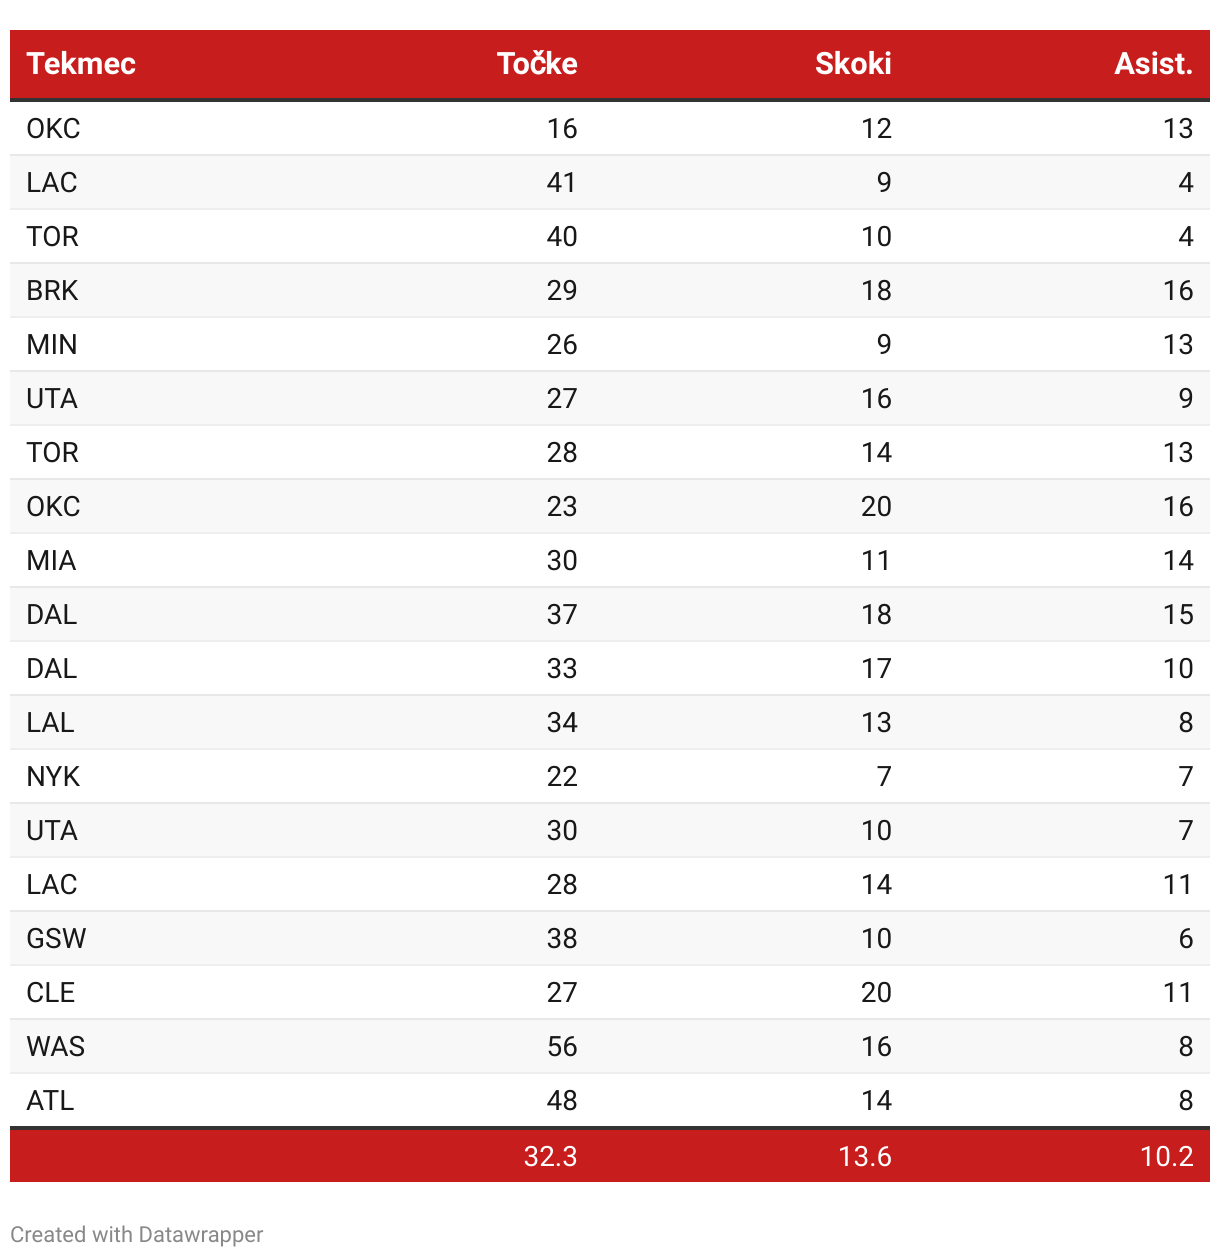Click the 48 points value for ATL

coord(562,1101)
